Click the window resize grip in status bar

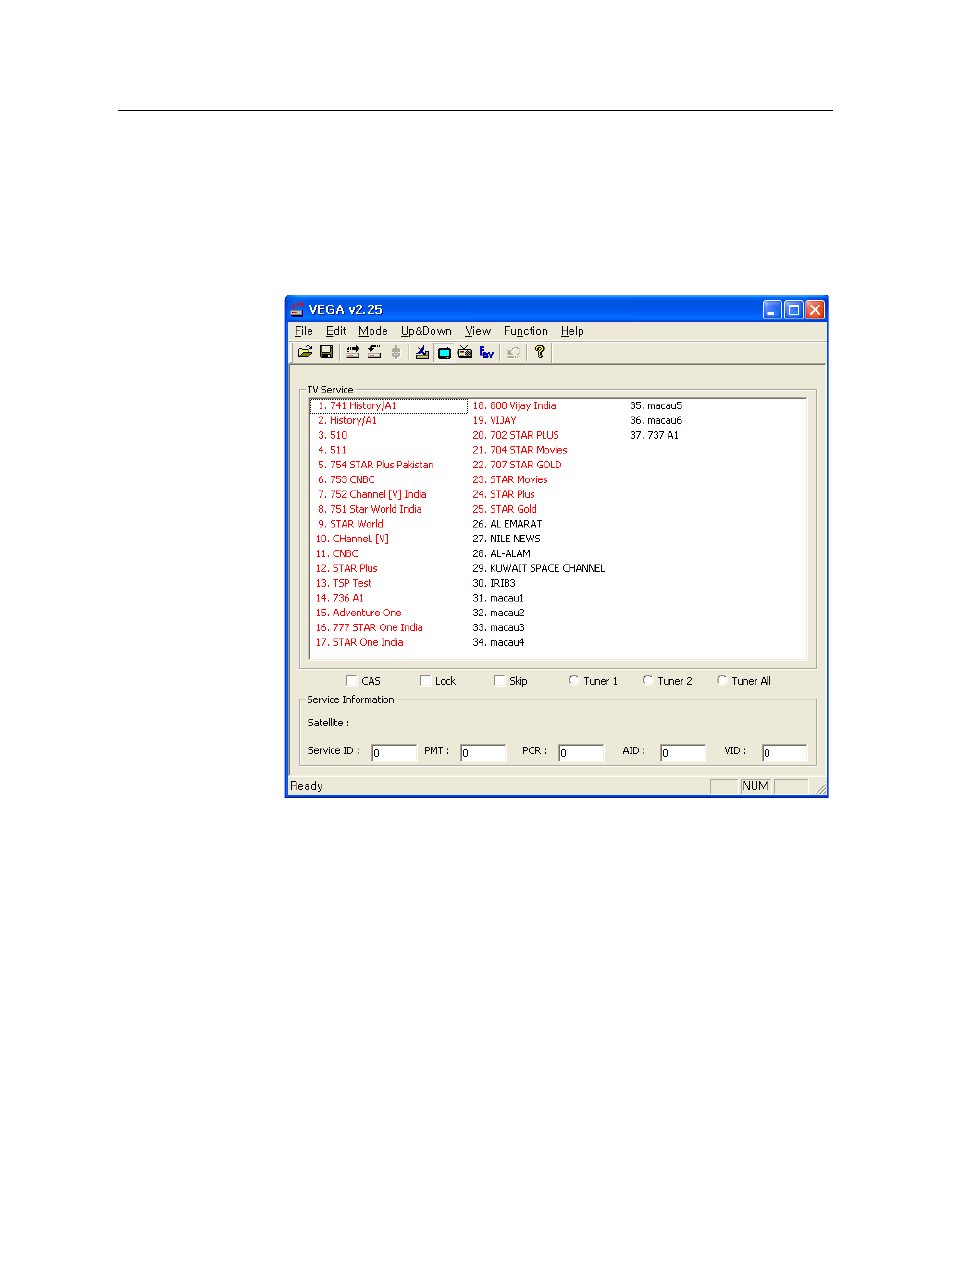pos(821,789)
